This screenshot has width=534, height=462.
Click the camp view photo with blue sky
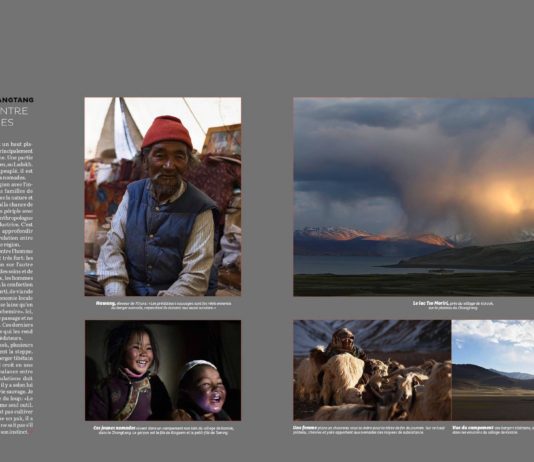(493, 370)
